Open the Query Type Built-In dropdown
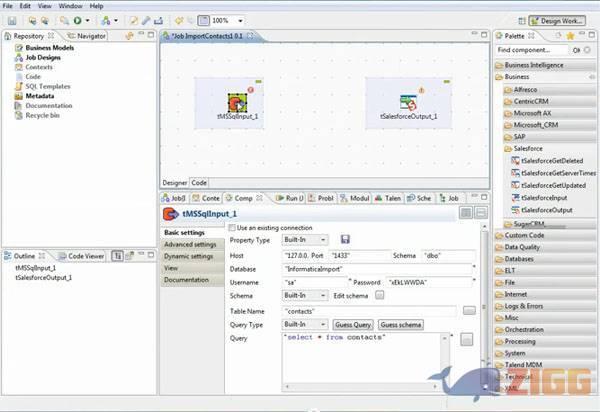The height and width of the screenshot is (412, 600). click(305, 324)
